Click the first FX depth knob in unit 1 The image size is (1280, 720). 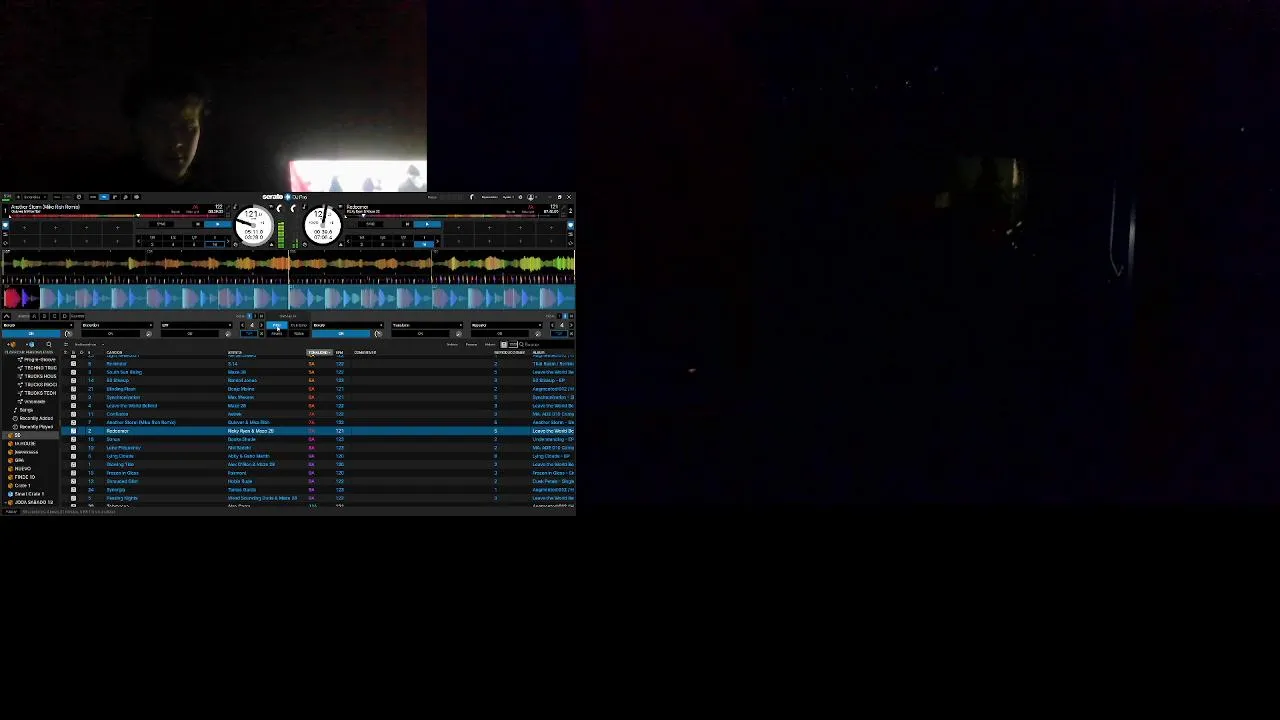tap(68, 333)
